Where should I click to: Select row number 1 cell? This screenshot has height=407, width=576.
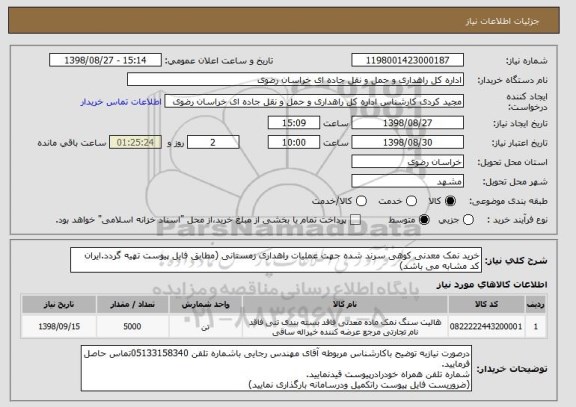pyautogui.click(x=536, y=327)
